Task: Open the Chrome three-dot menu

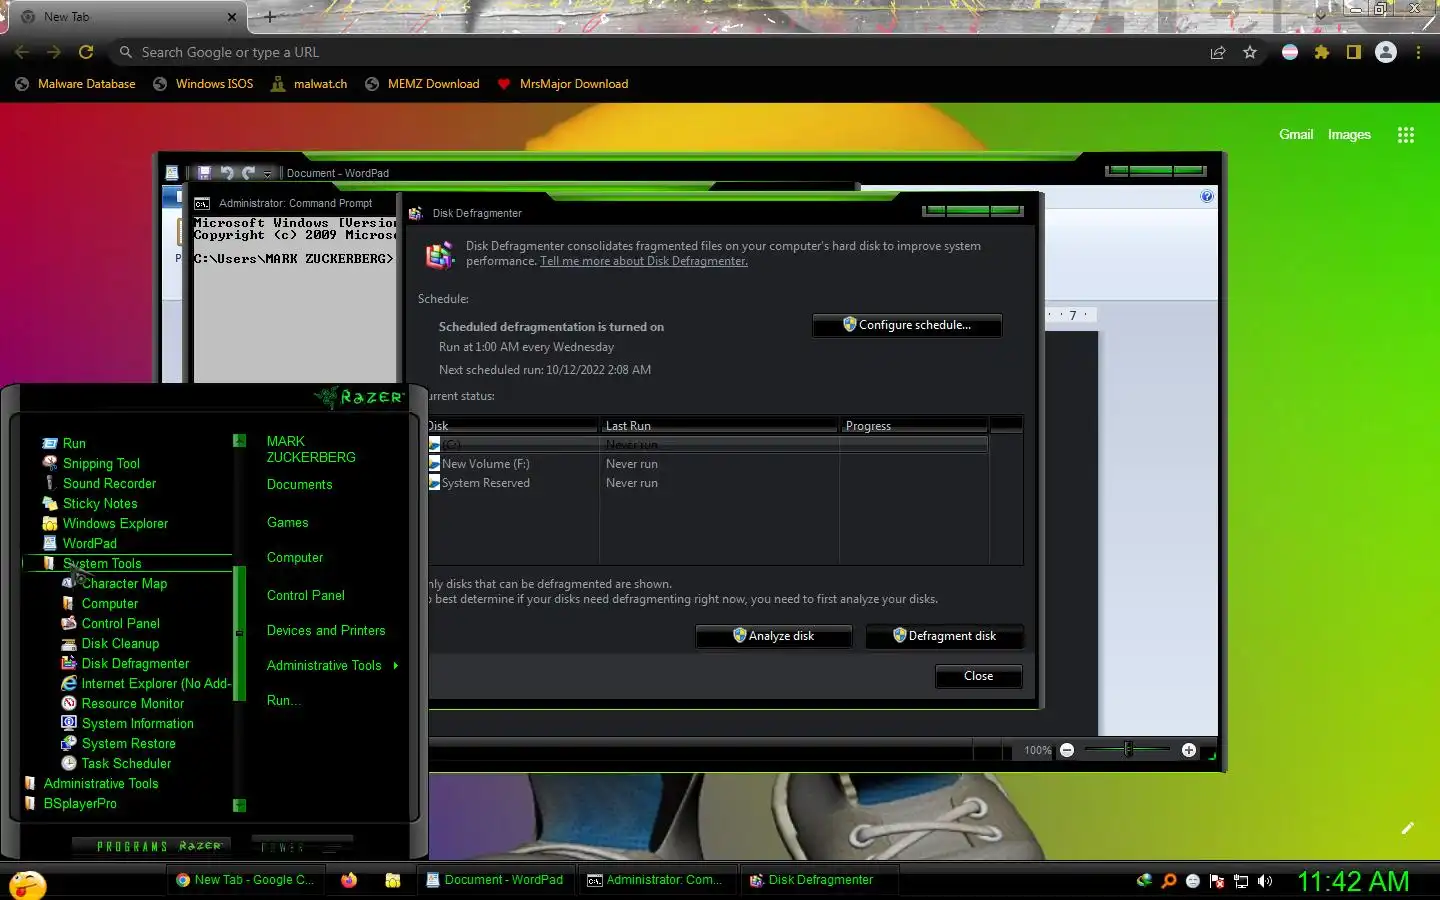Action: [x=1418, y=52]
